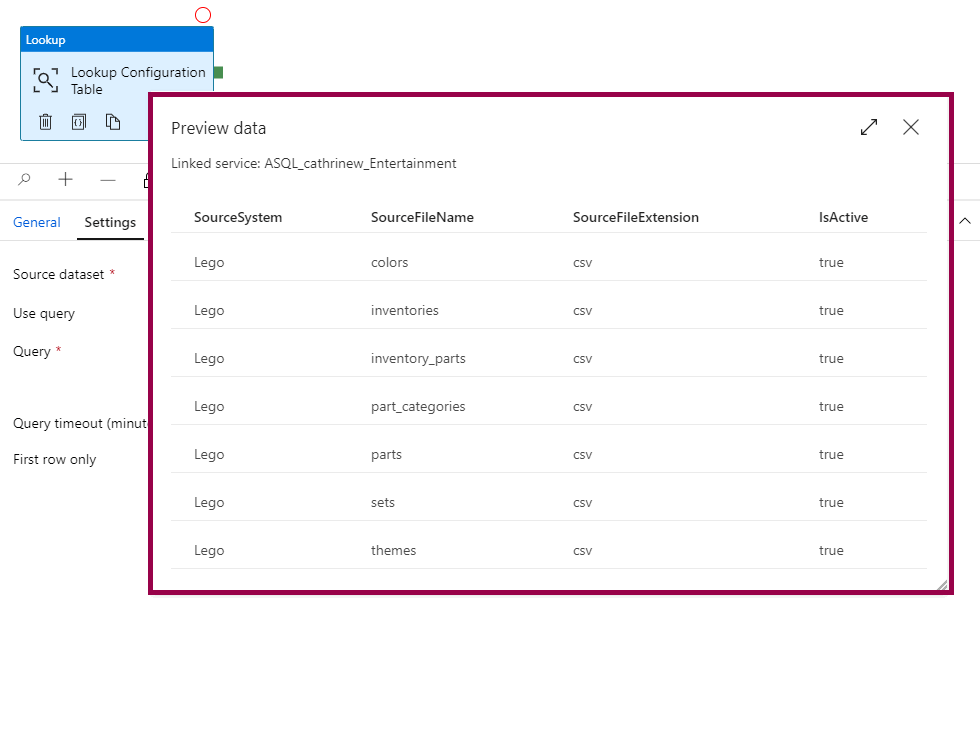View source code of Lookup activity
Viewport: 980px width, 750px height.
click(x=79, y=122)
